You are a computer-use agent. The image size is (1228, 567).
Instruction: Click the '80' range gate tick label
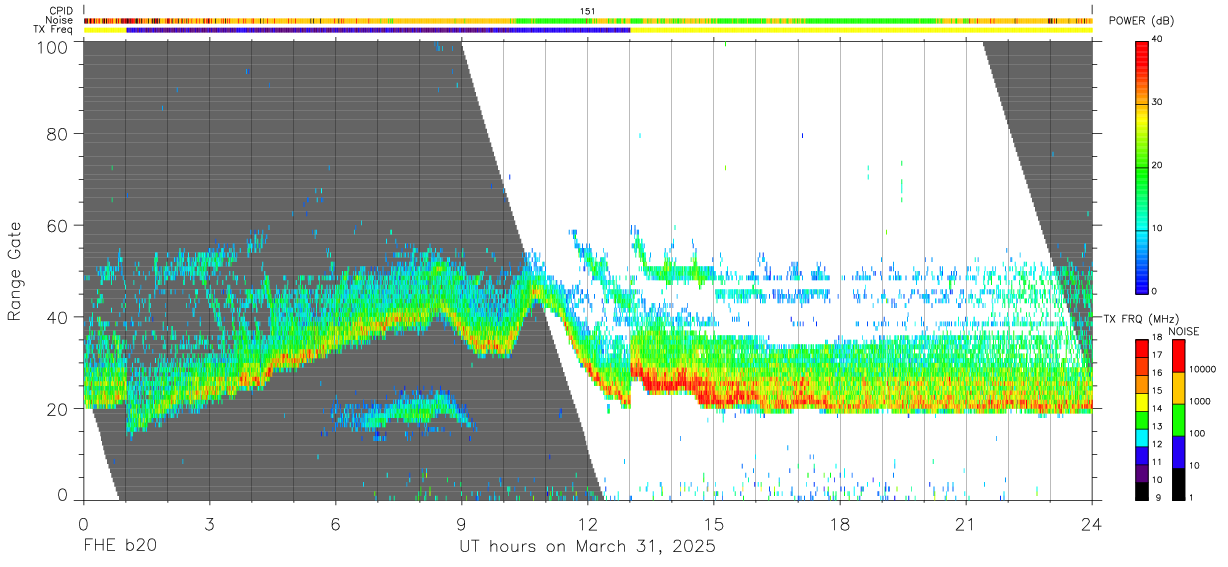coord(58,133)
